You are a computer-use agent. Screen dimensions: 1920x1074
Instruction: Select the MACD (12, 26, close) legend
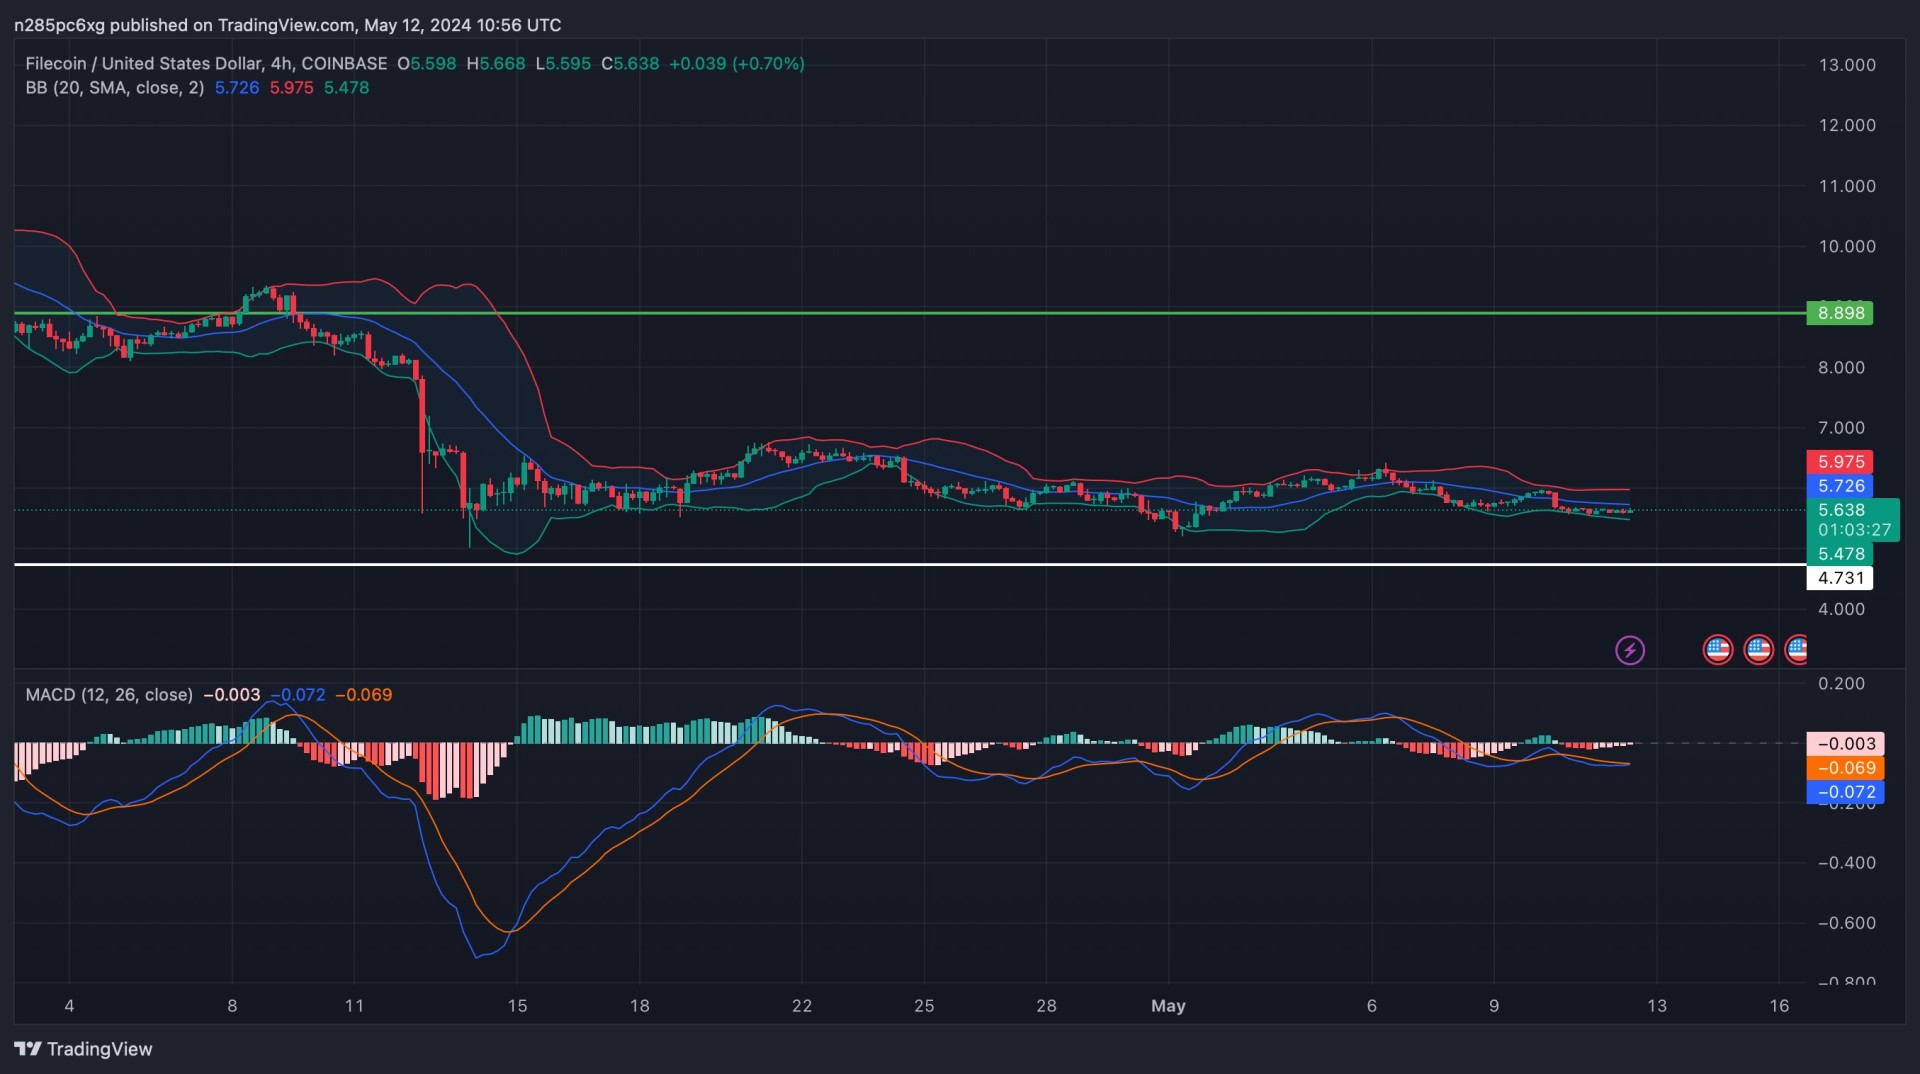[109, 695]
